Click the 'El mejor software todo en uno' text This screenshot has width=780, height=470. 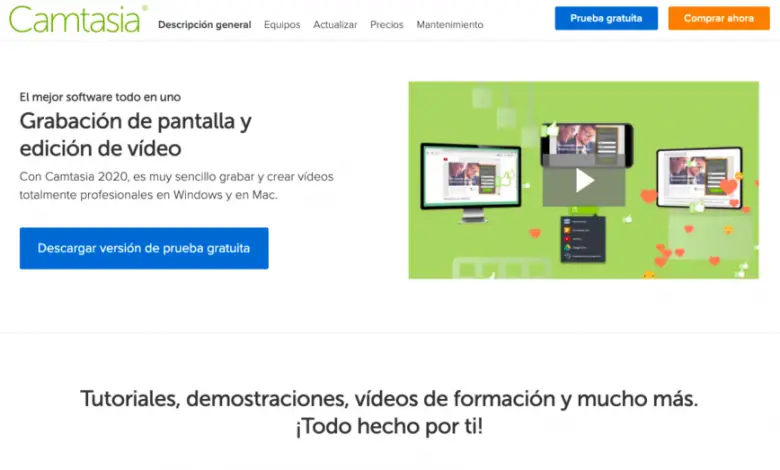[100, 97]
